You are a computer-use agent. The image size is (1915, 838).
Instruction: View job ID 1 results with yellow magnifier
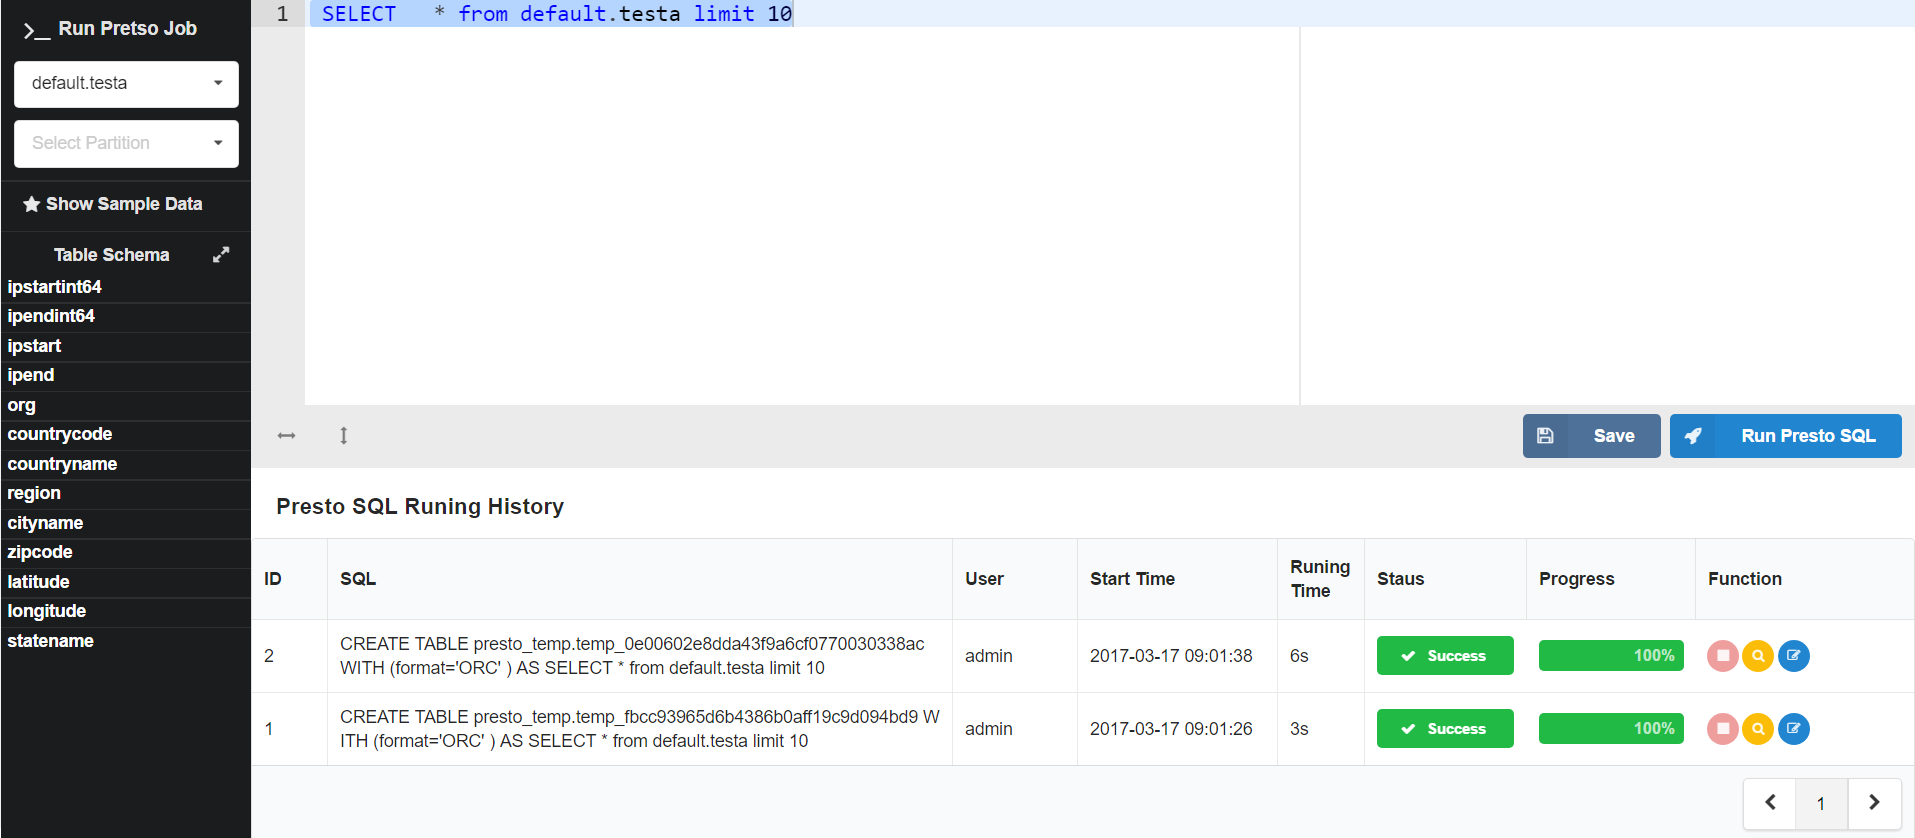[x=1758, y=729]
